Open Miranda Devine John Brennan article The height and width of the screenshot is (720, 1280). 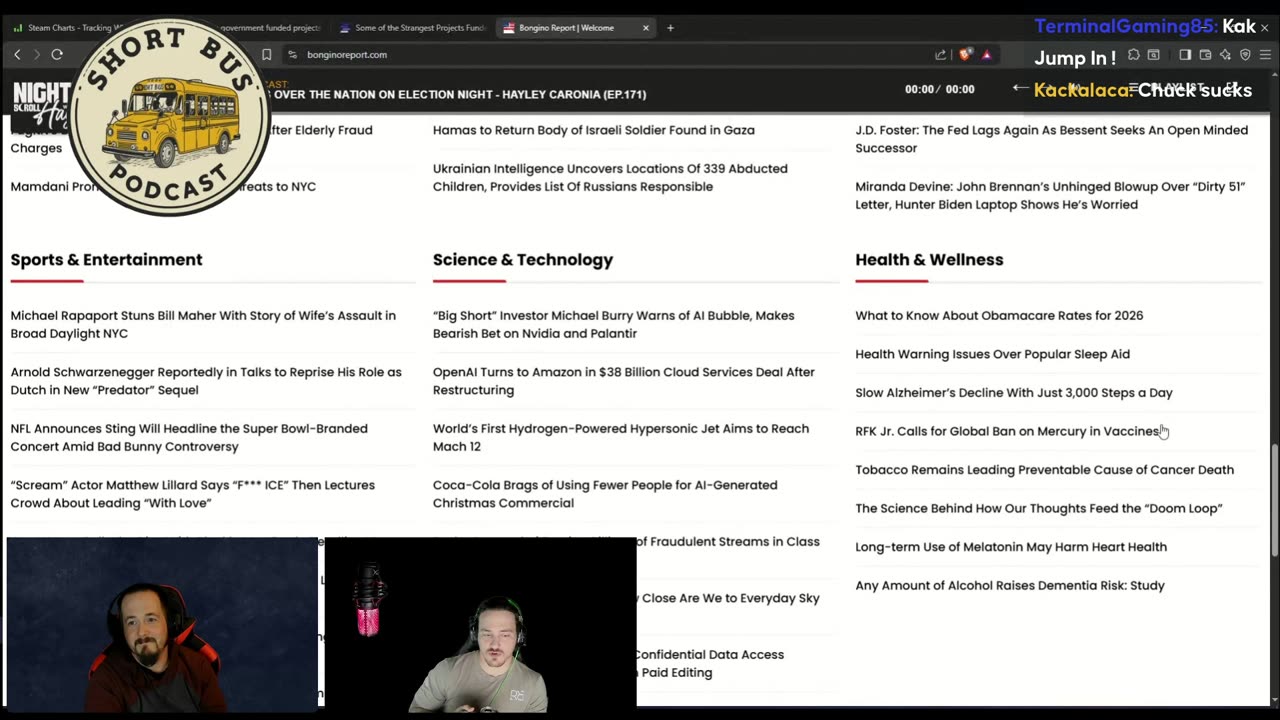tap(1050, 196)
